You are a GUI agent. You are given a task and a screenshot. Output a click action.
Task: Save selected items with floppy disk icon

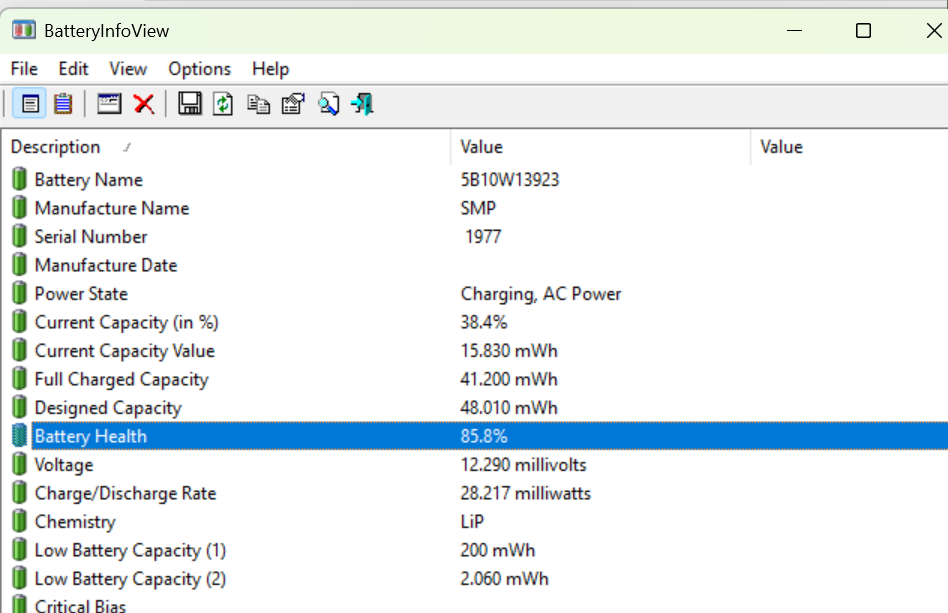(190, 104)
